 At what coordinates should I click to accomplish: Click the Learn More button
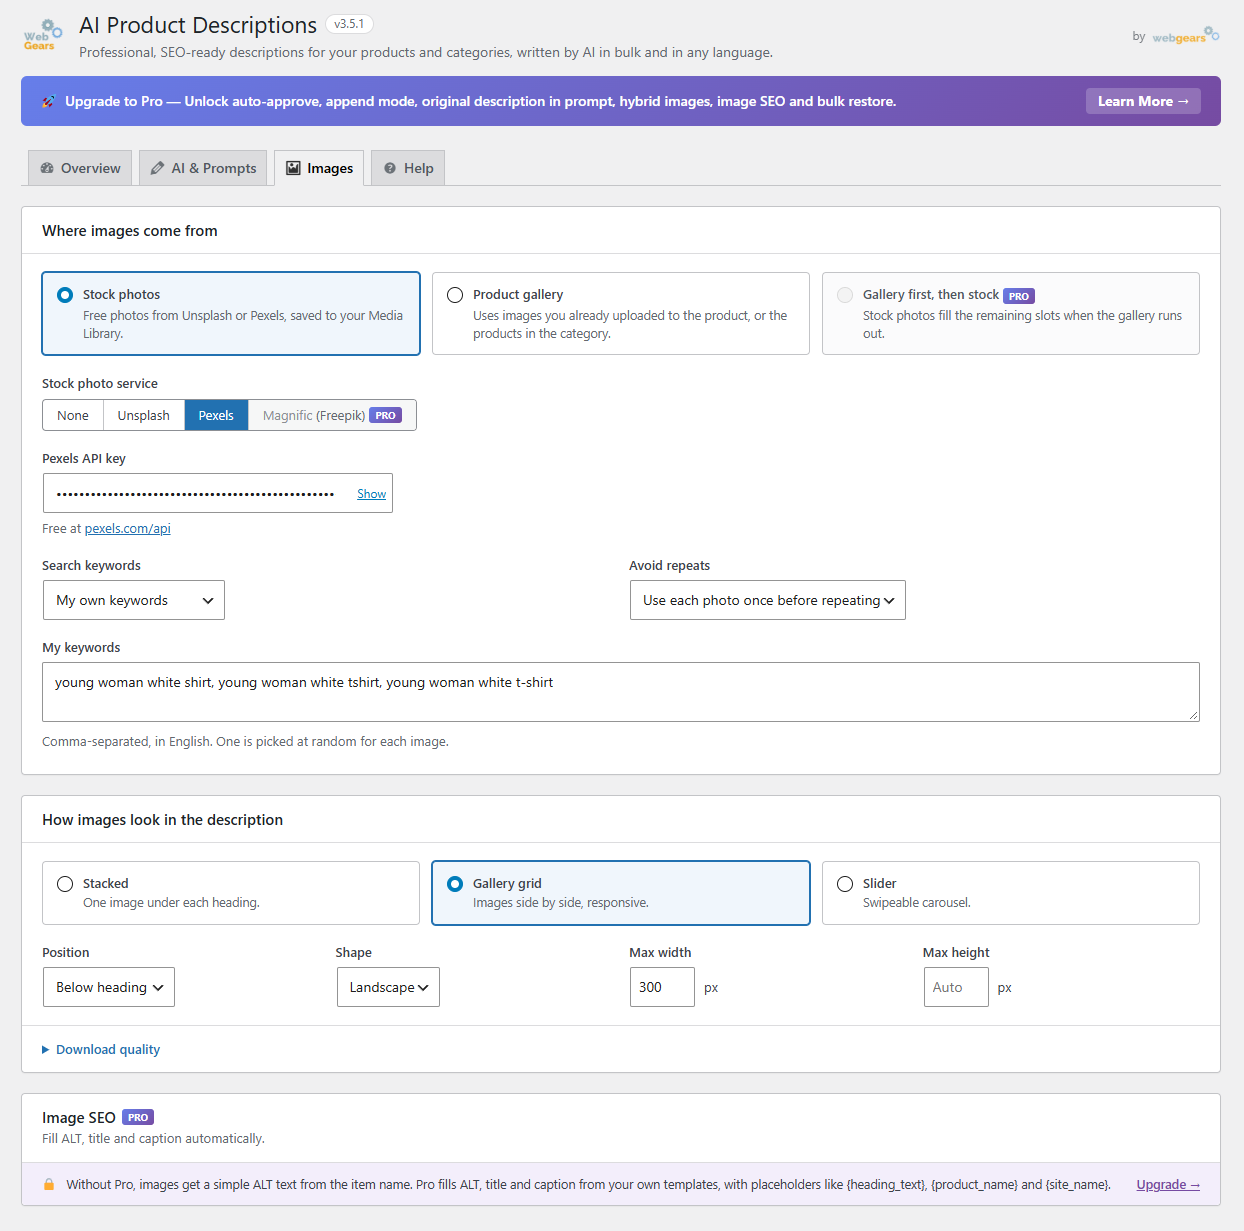[x=1143, y=101]
